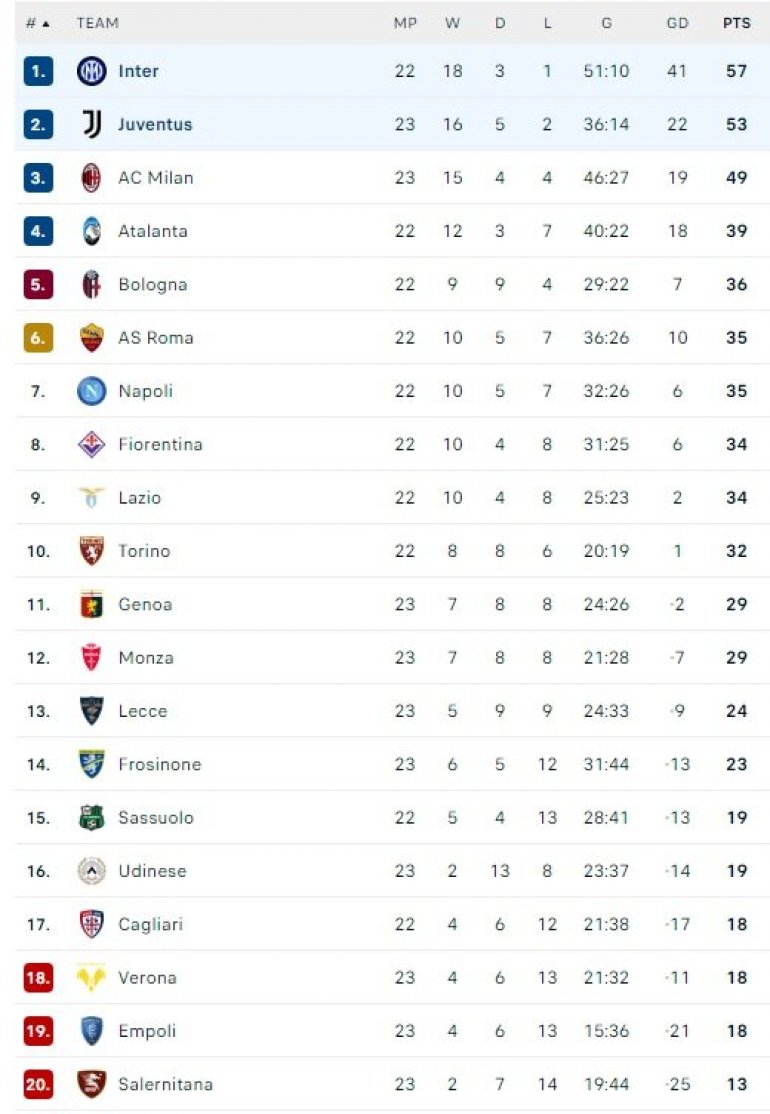The height and width of the screenshot is (1114, 770).
Task: Click the blue position 1 badge
Action: point(38,71)
